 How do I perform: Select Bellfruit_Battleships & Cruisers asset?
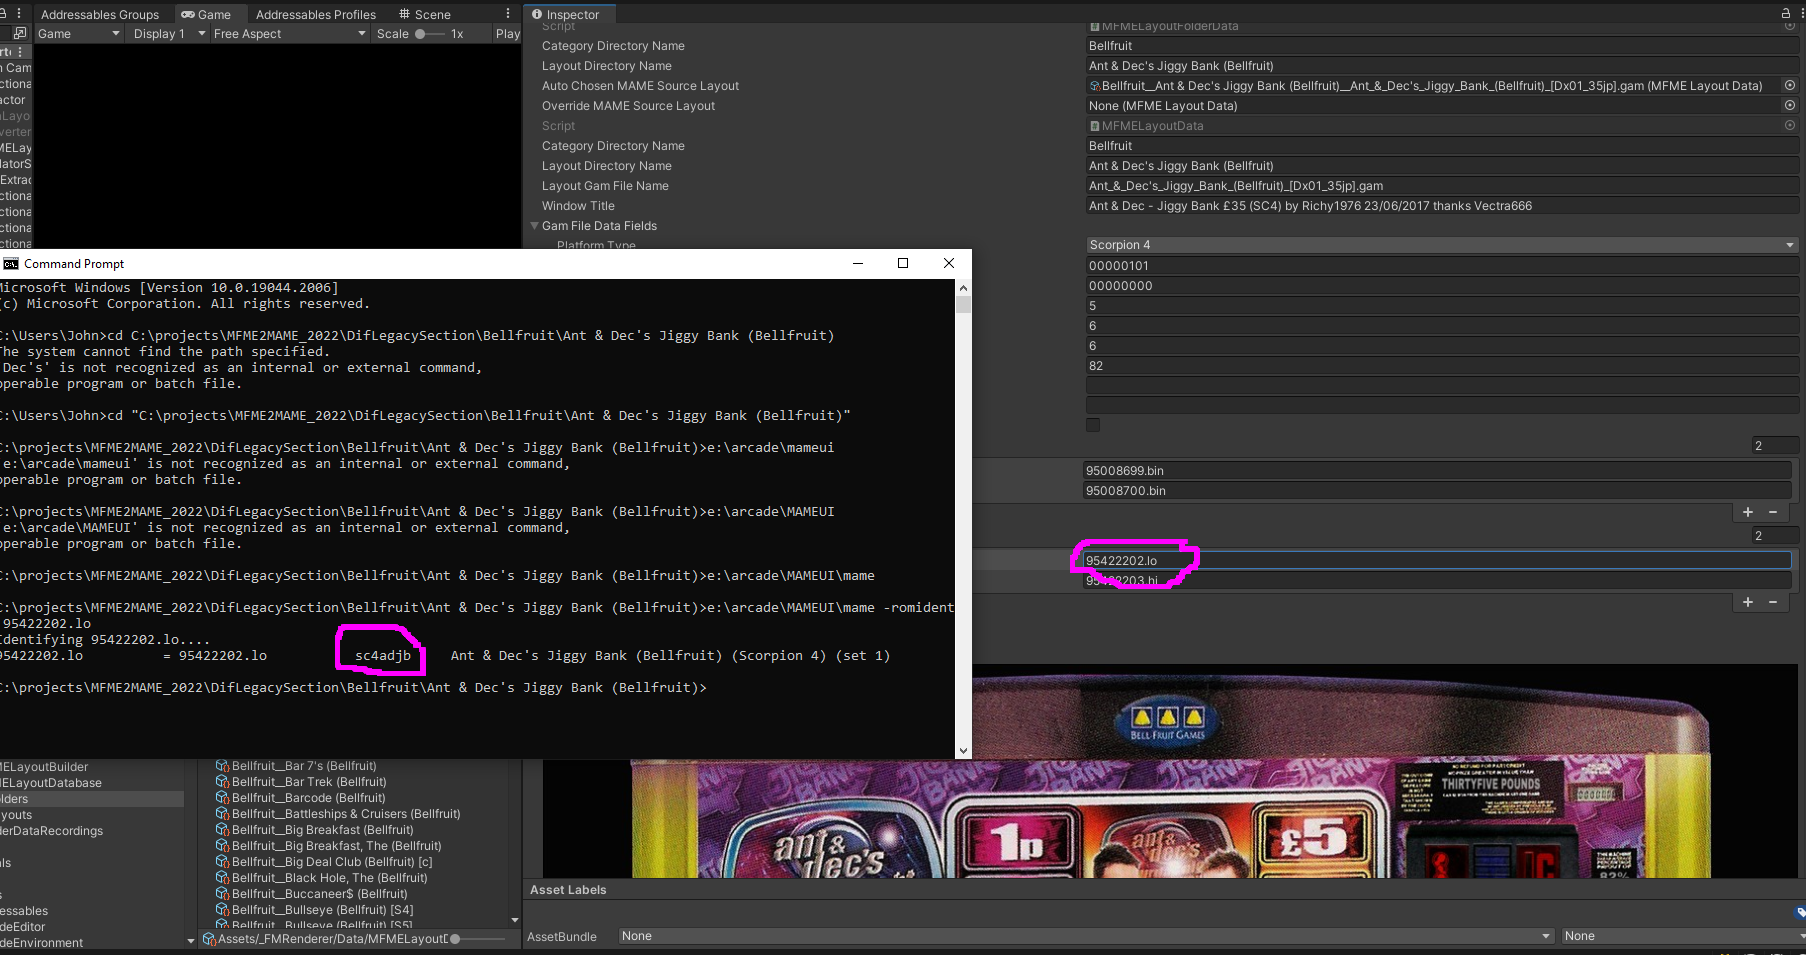pos(345,814)
